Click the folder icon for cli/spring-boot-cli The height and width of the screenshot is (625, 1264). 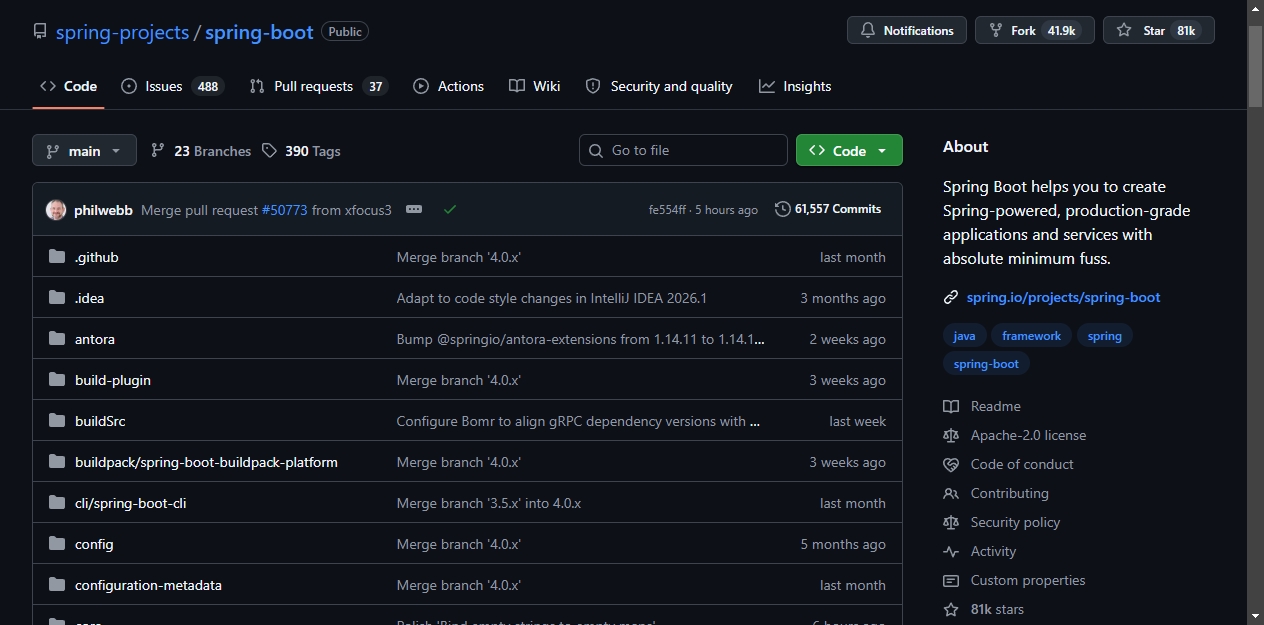pos(57,503)
